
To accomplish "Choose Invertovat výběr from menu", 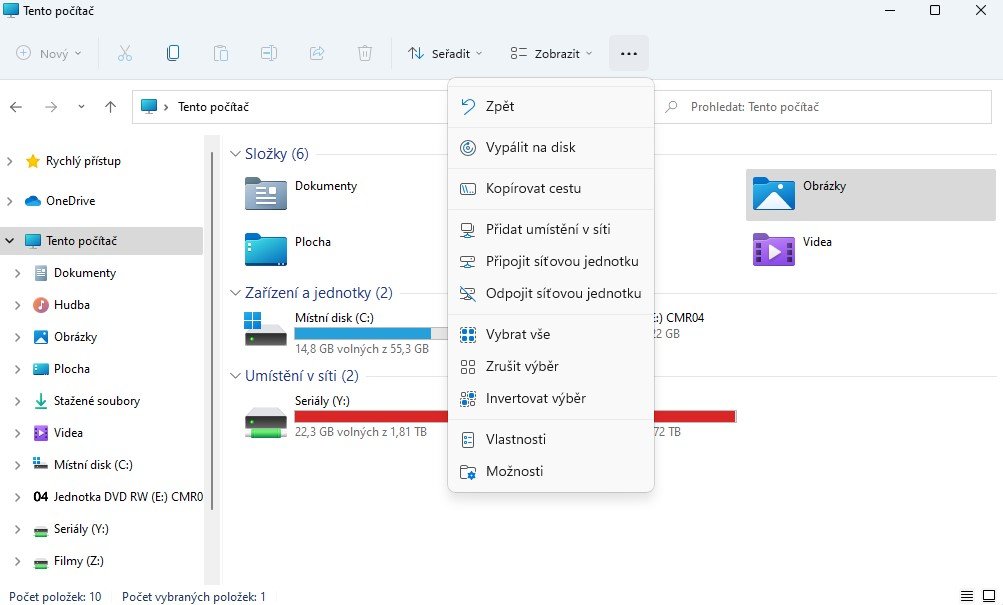I will 551,398.
